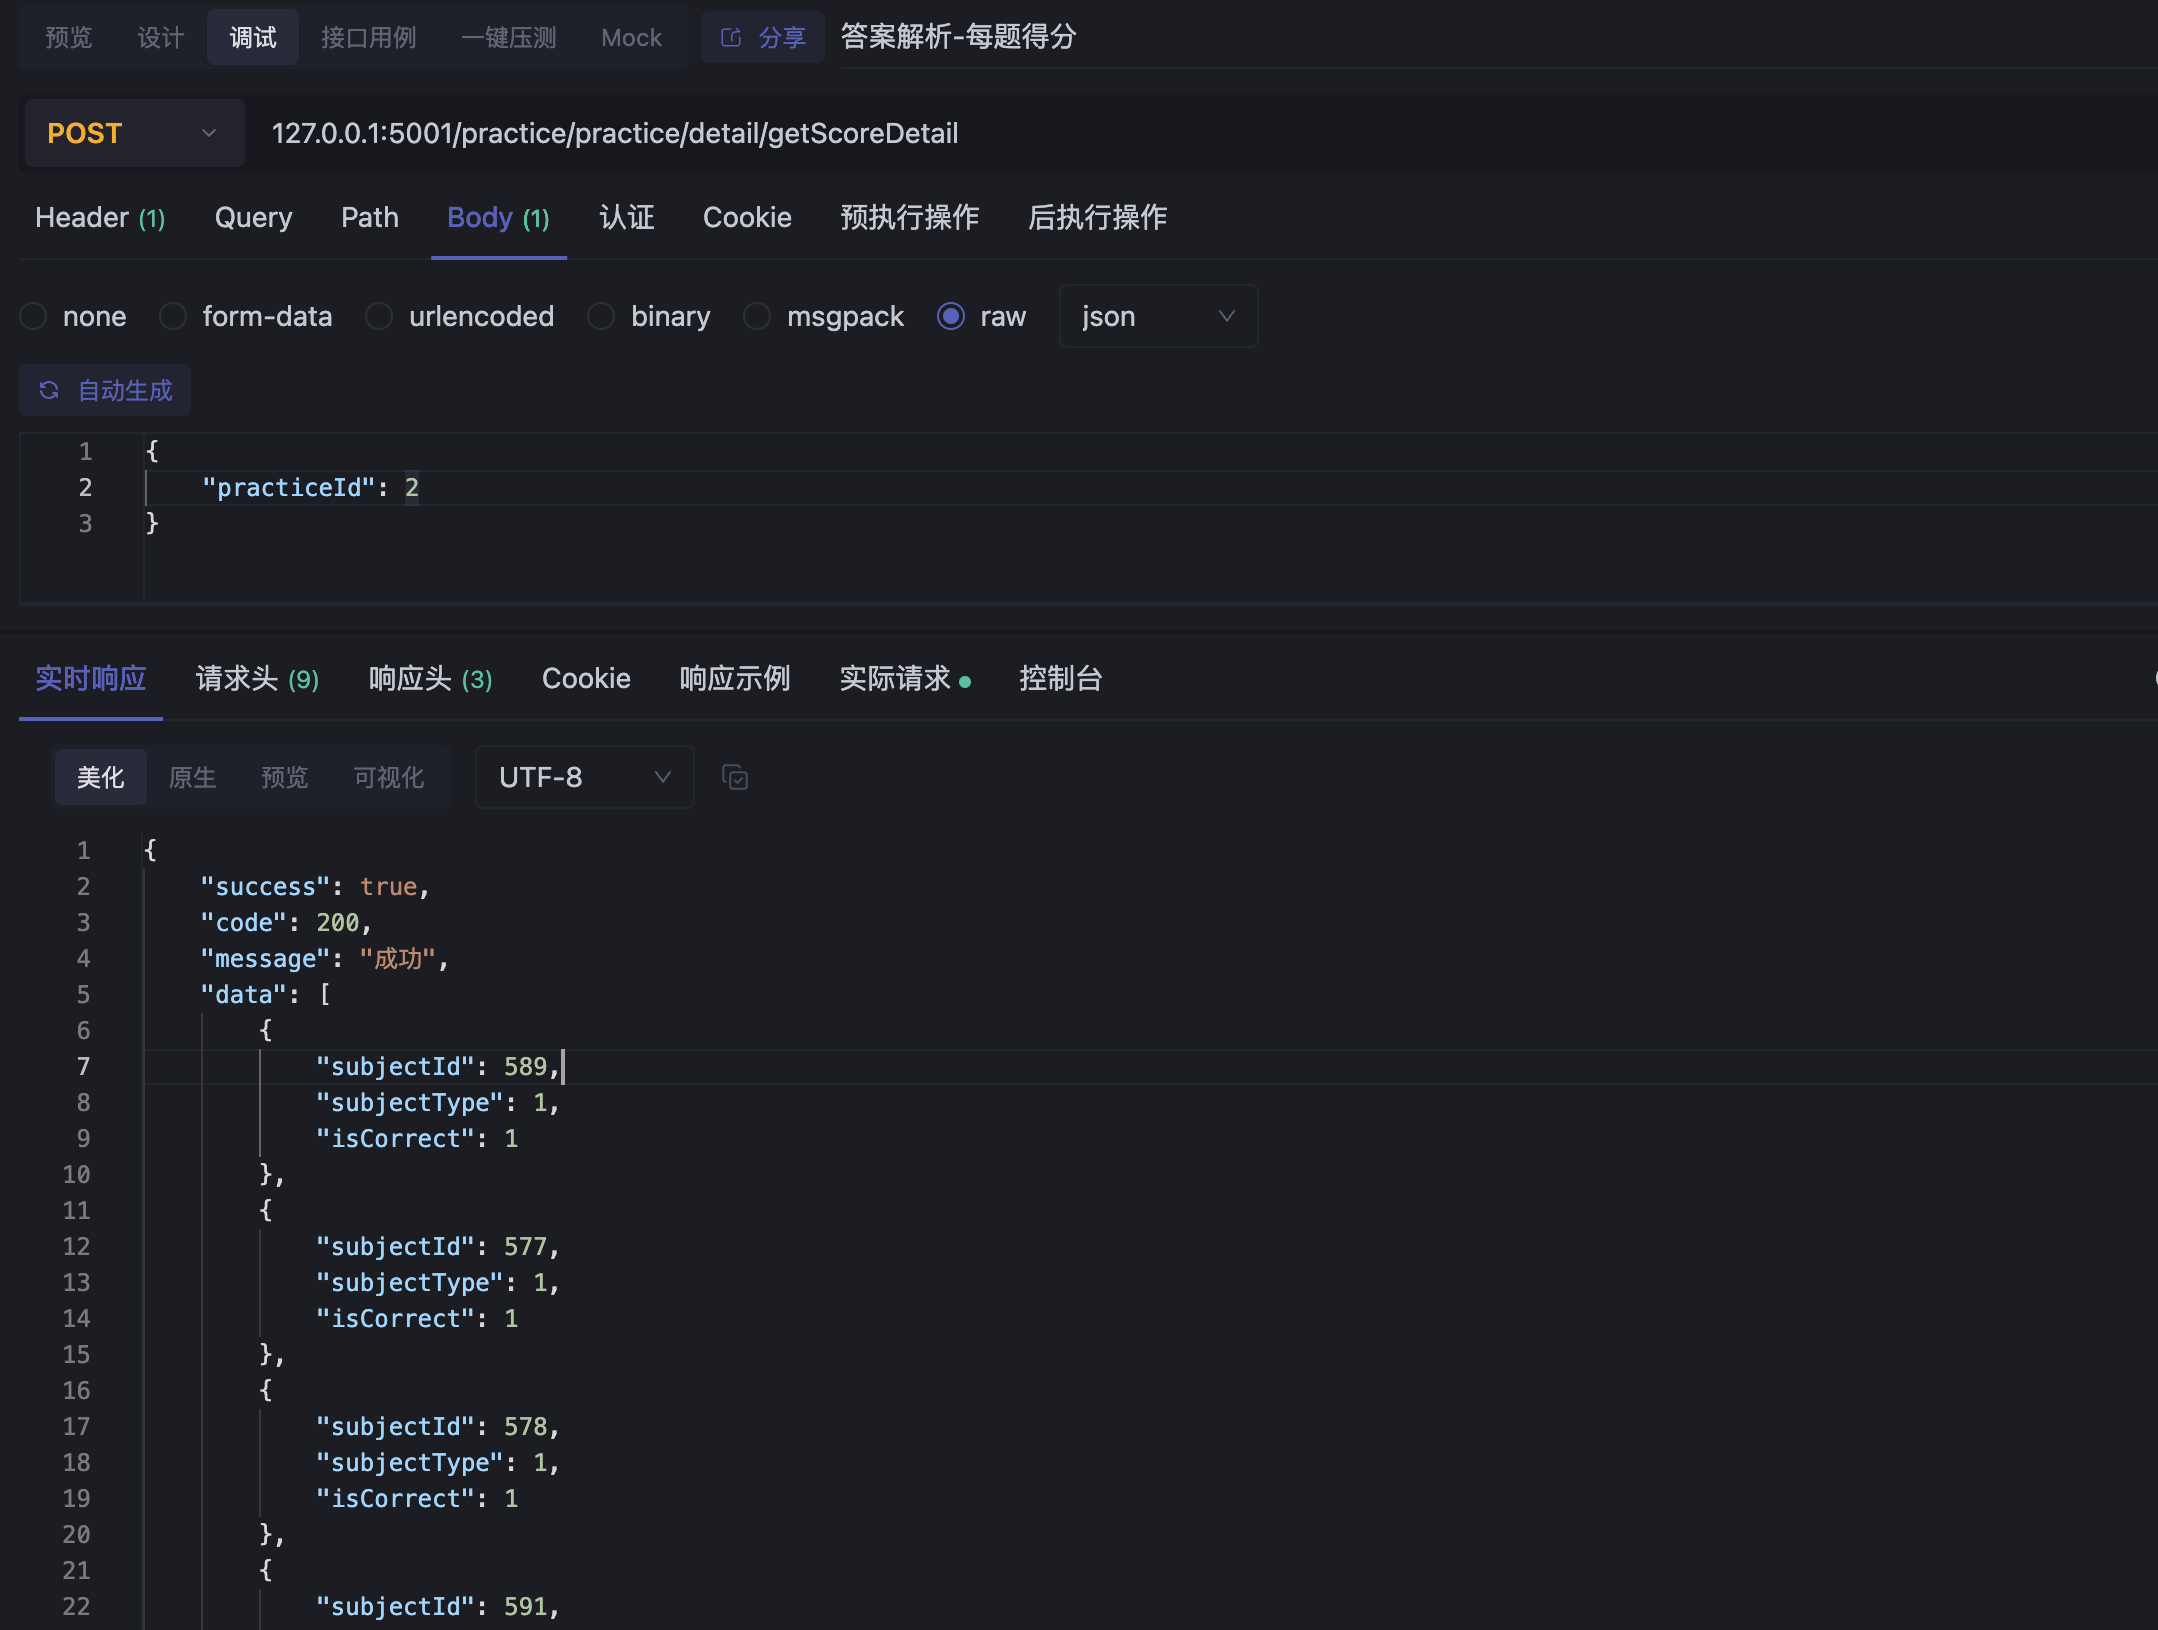
Task: Open the Mock tab
Action: (632, 38)
